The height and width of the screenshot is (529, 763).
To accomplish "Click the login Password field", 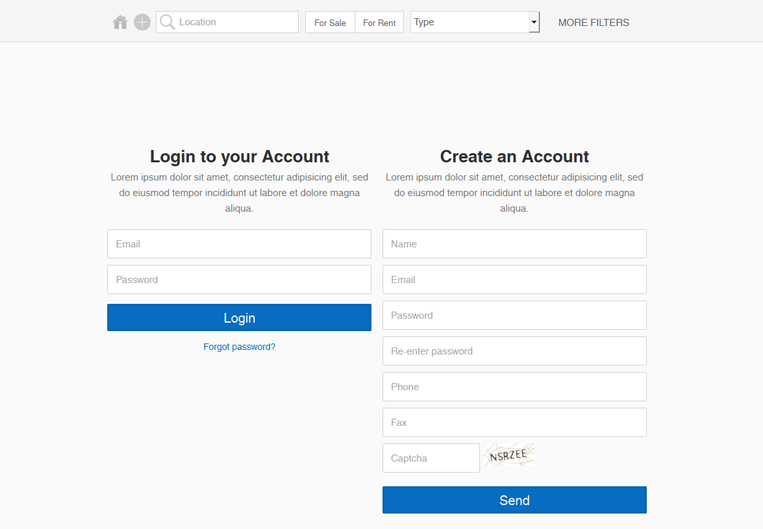I will (x=239, y=279).
